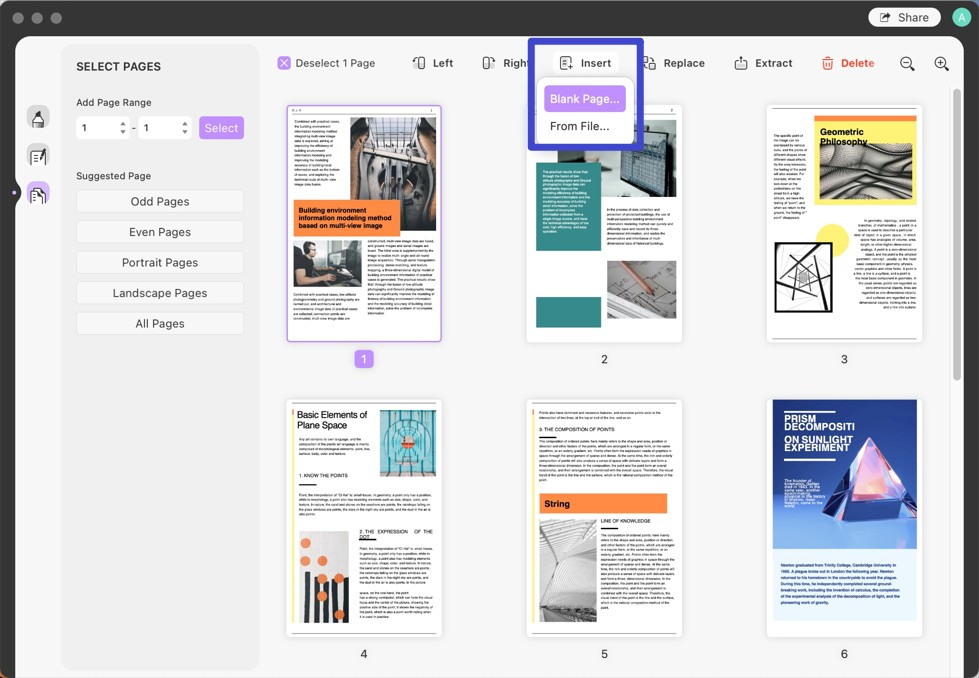The image size is (979, 678).
Task: Click the Landscape Pages button
Action: point(160,293)
